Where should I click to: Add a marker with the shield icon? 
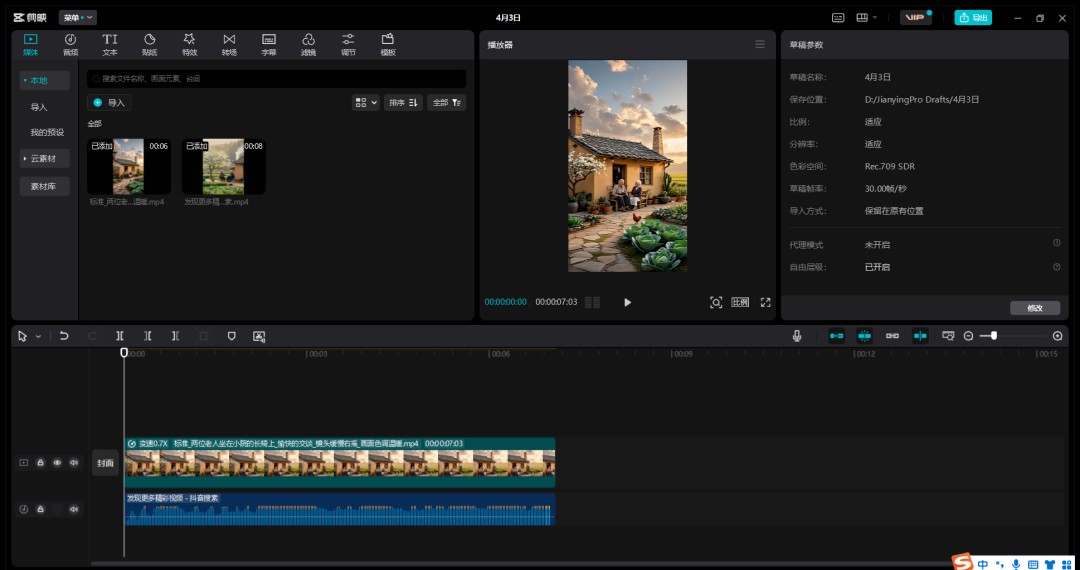coord(231,336)
